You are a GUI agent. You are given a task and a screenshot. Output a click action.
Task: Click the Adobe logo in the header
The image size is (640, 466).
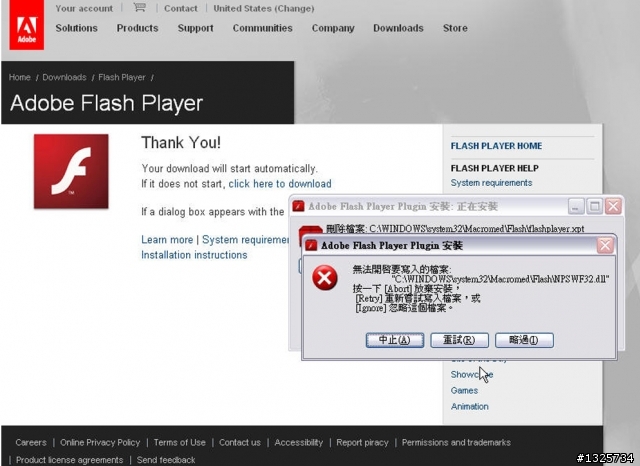tap(27, 25)
